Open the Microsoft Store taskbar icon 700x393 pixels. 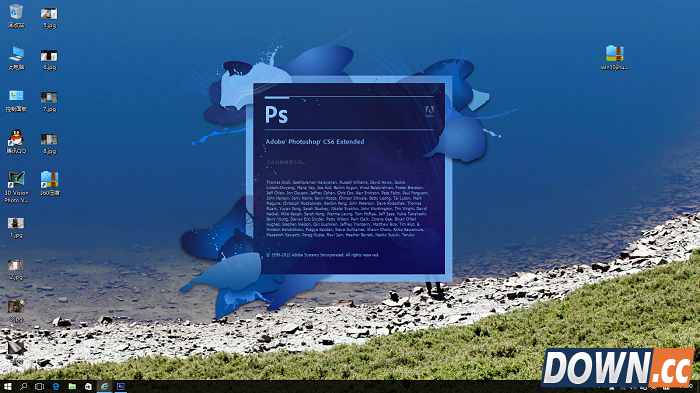pyautogui.click(x=88, y=387)
